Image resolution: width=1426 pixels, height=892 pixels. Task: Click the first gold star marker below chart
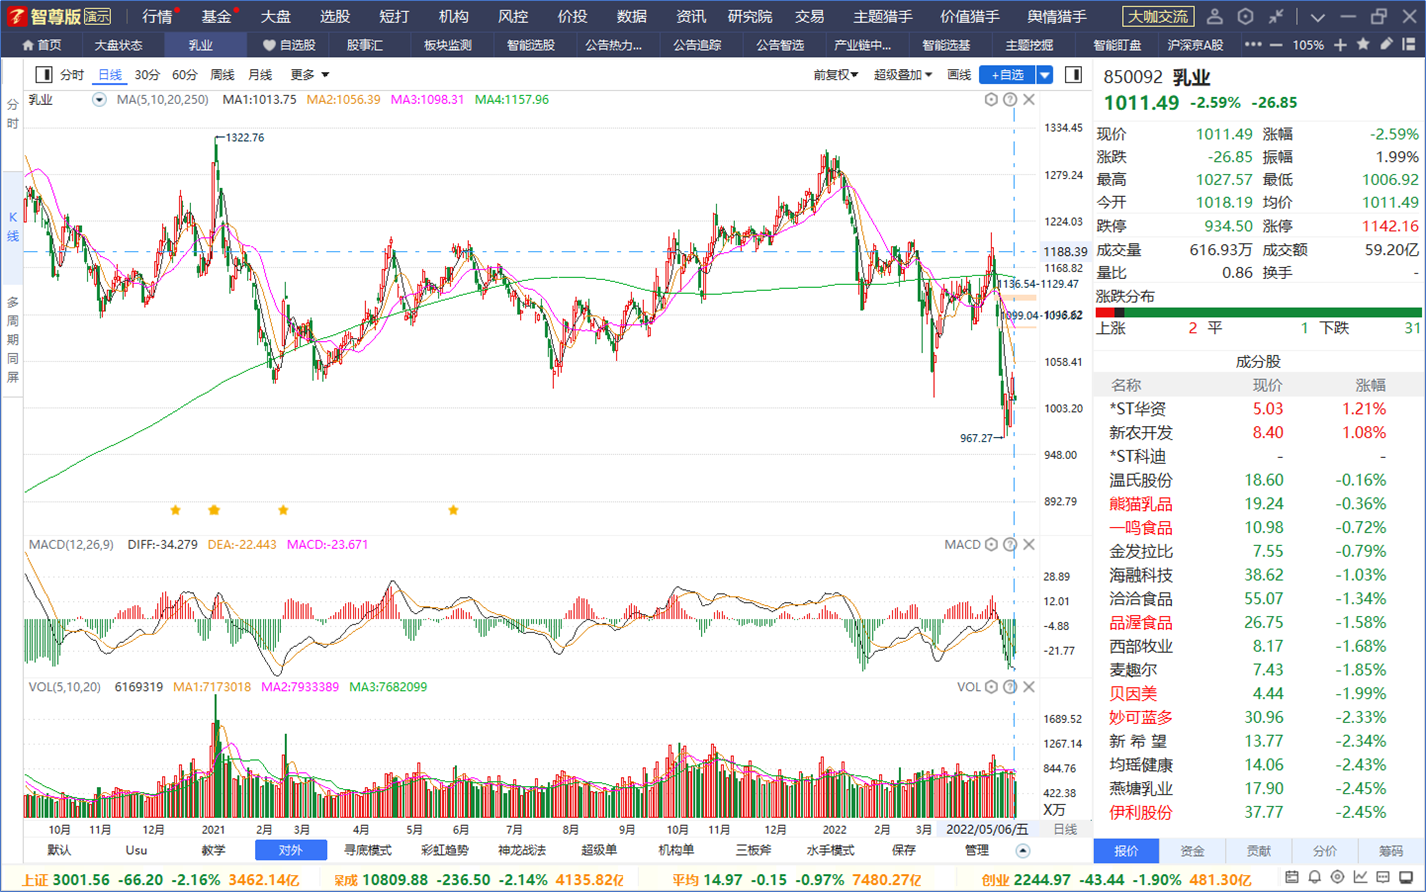tap(176, 510)
